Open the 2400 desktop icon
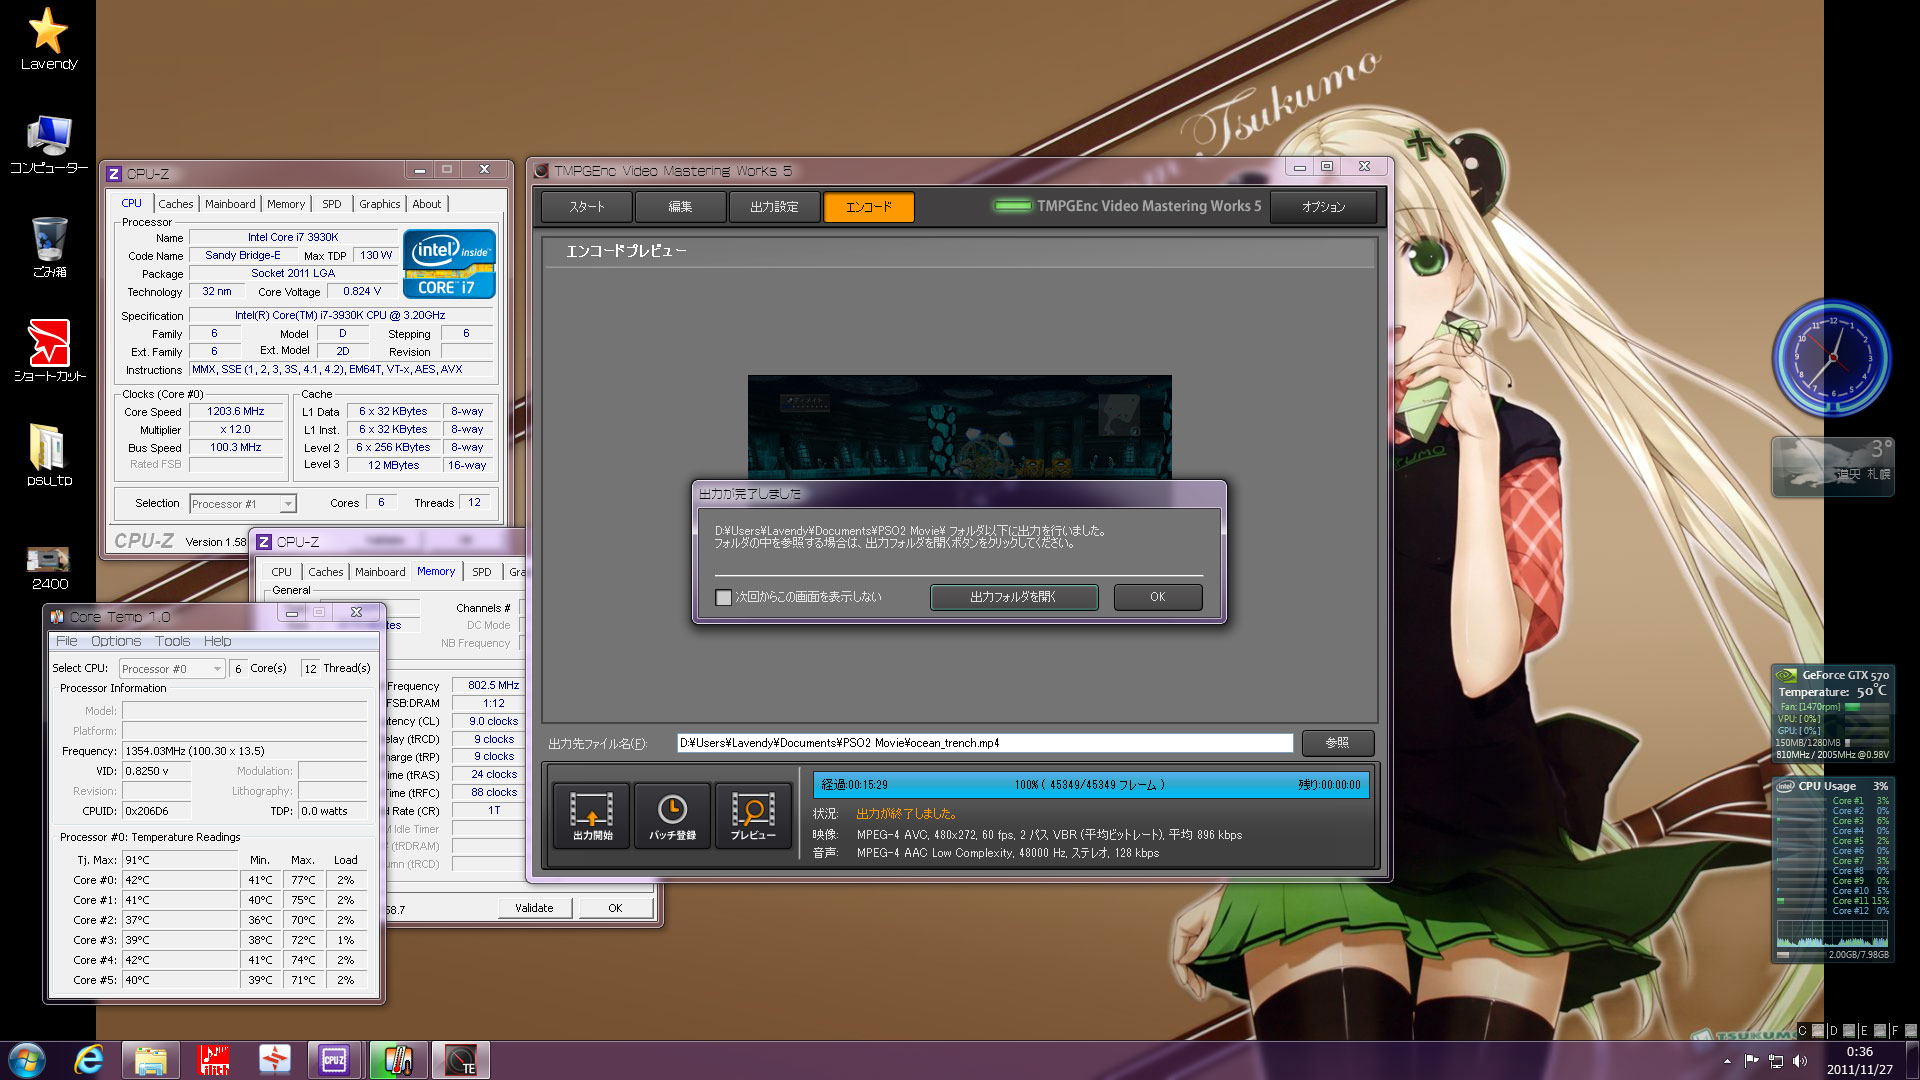The height and width of the screenshot is (1080, 1920). click(49, 568)
